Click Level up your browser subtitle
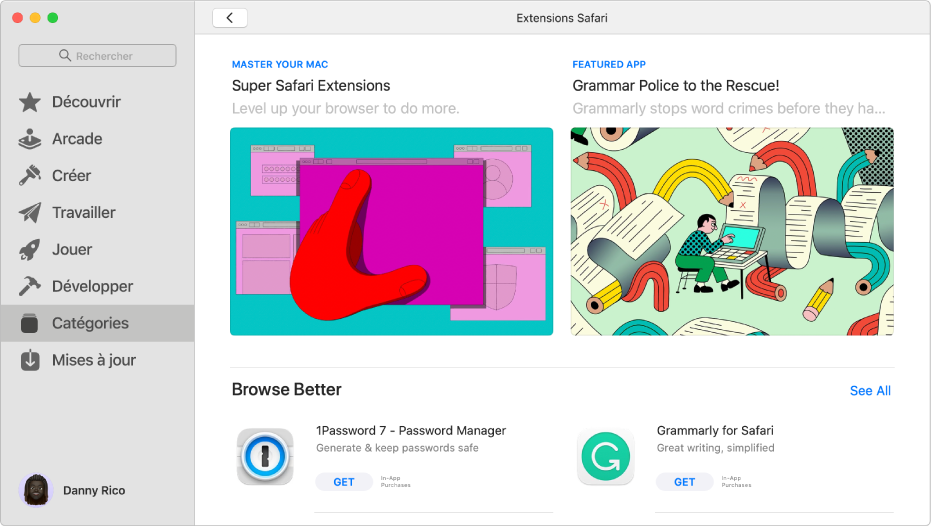The image size is (931, 527). [x=346, y=109]
